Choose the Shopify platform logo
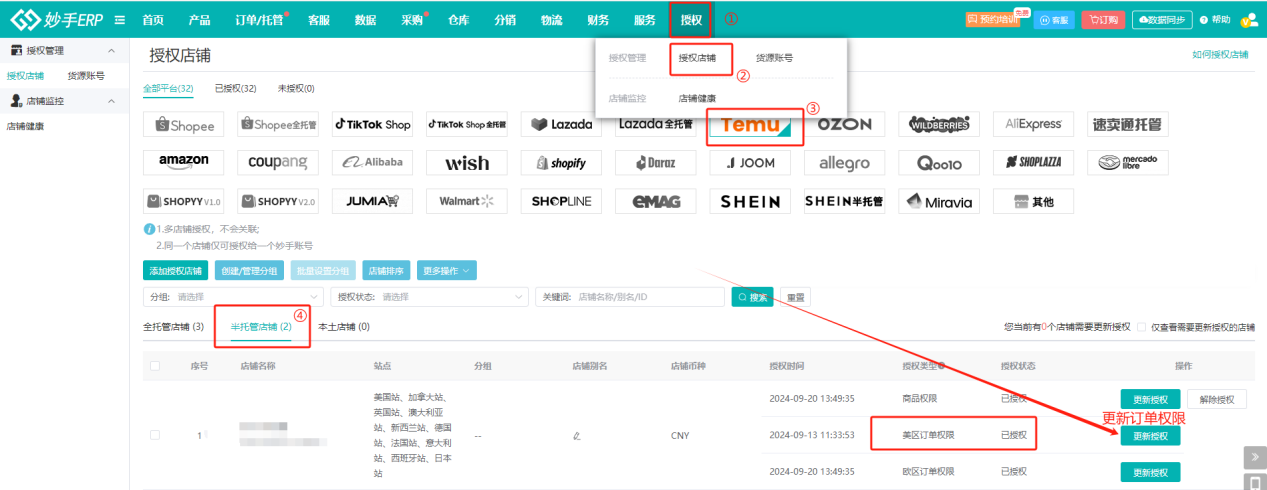Viewport: 1267px width, 490px height. (x=562, y=162)
